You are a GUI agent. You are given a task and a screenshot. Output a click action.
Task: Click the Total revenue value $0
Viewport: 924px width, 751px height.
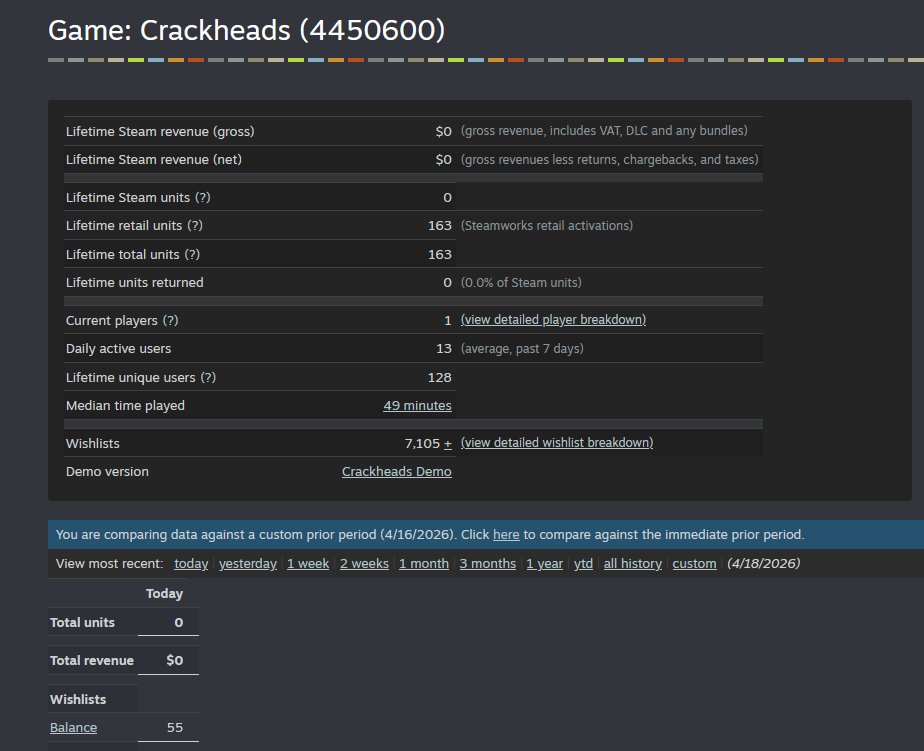pyautogui.click(x=174, y=660)
